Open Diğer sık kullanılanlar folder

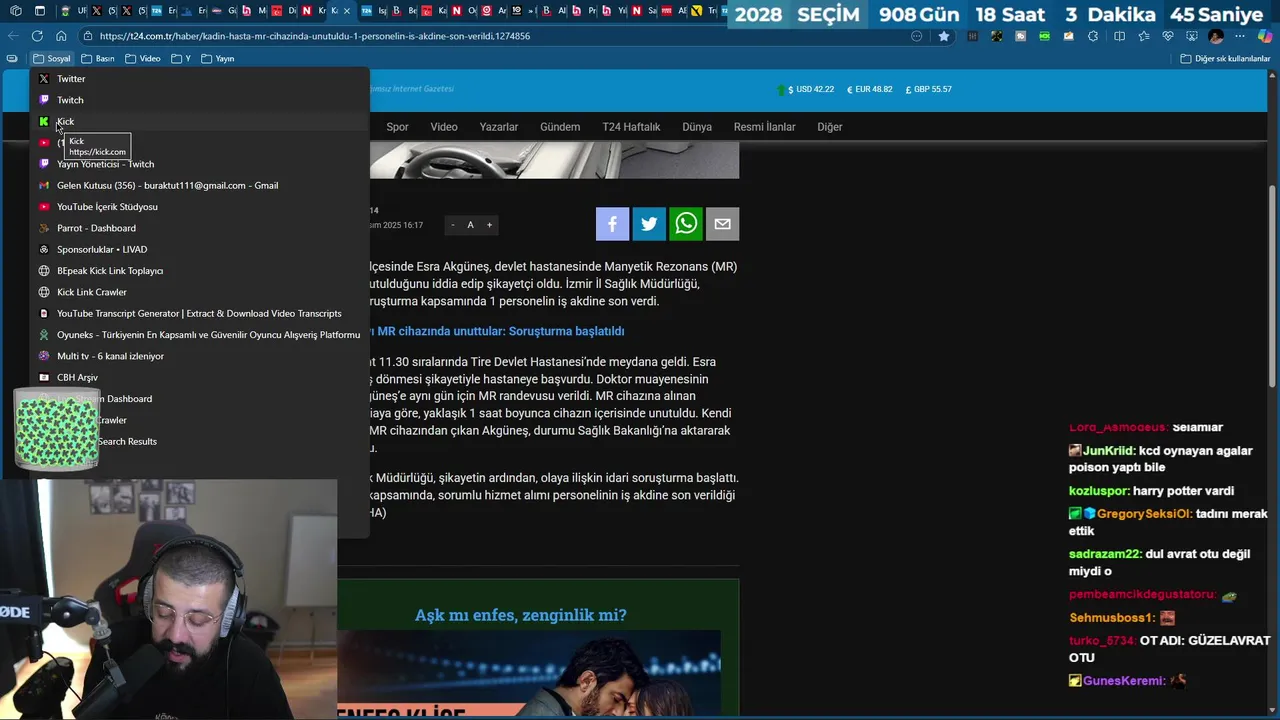[x=1225, y=58]
